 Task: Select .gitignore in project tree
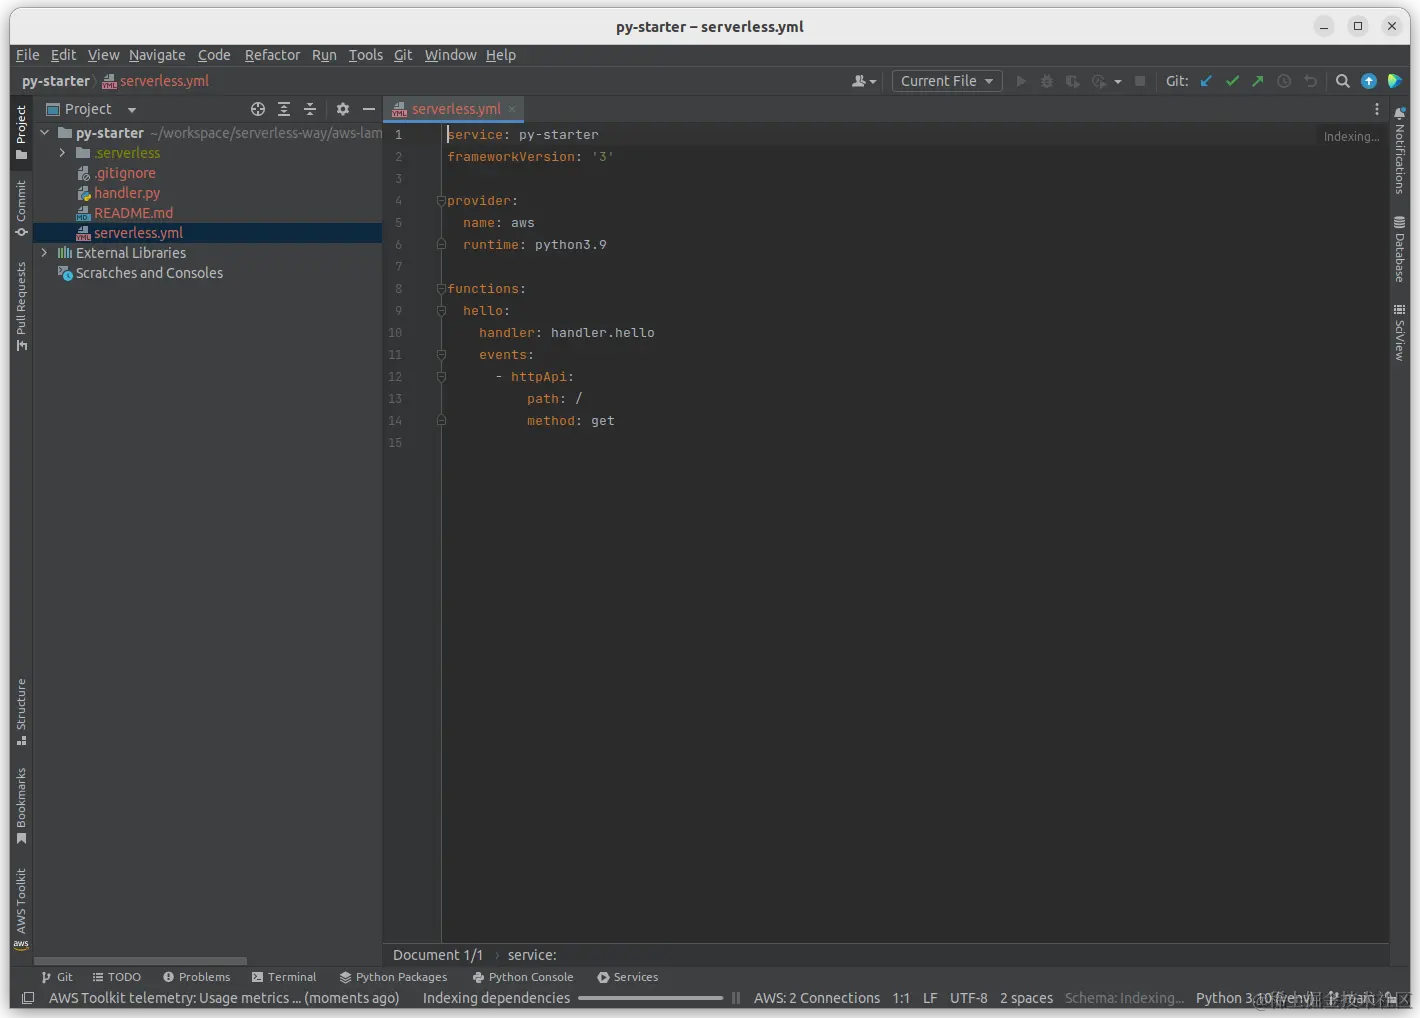[x=126, y=173]
